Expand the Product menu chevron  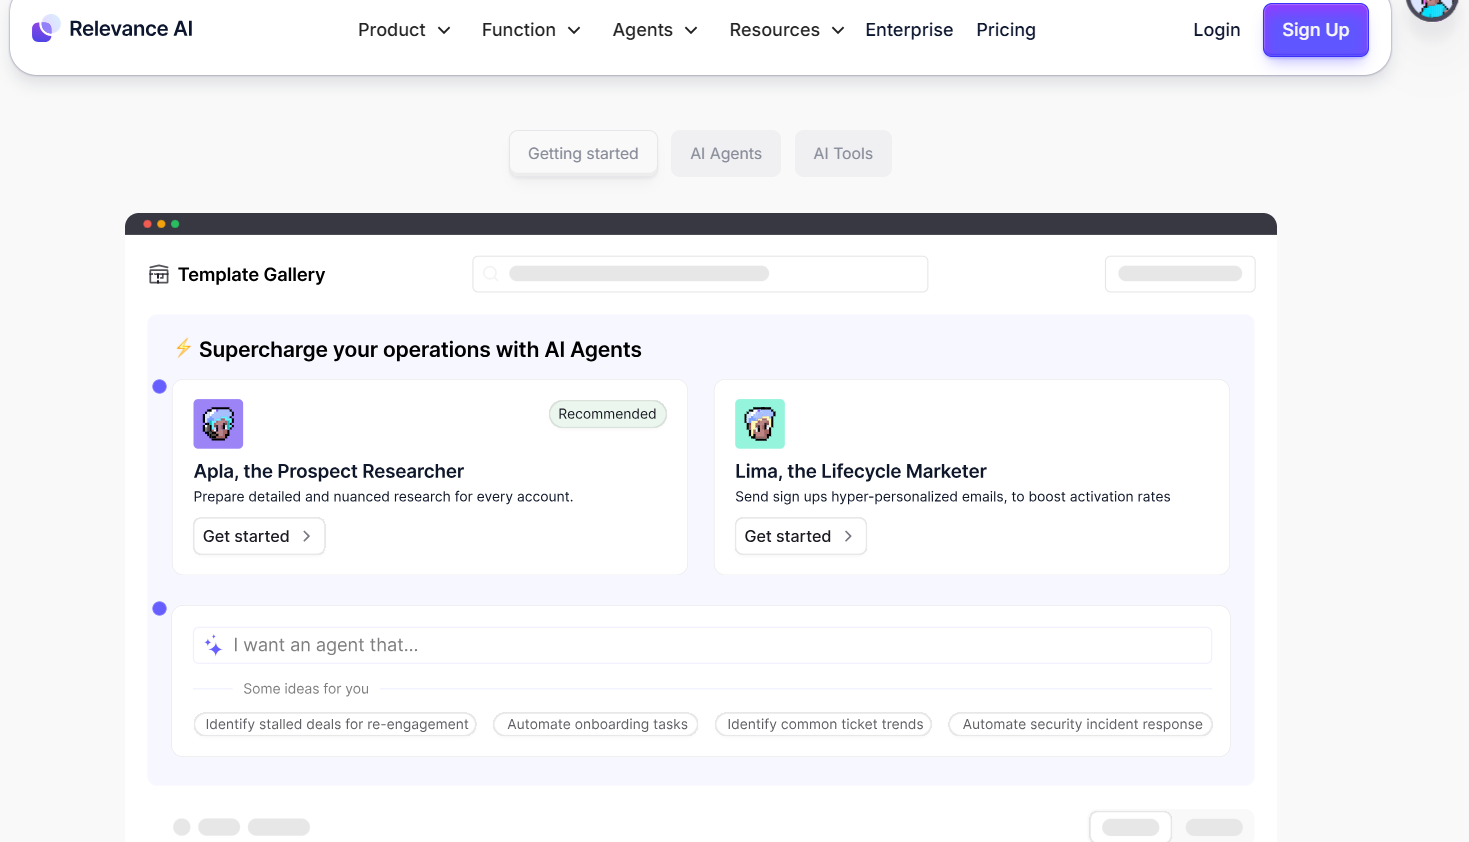(x=444, y=30)
